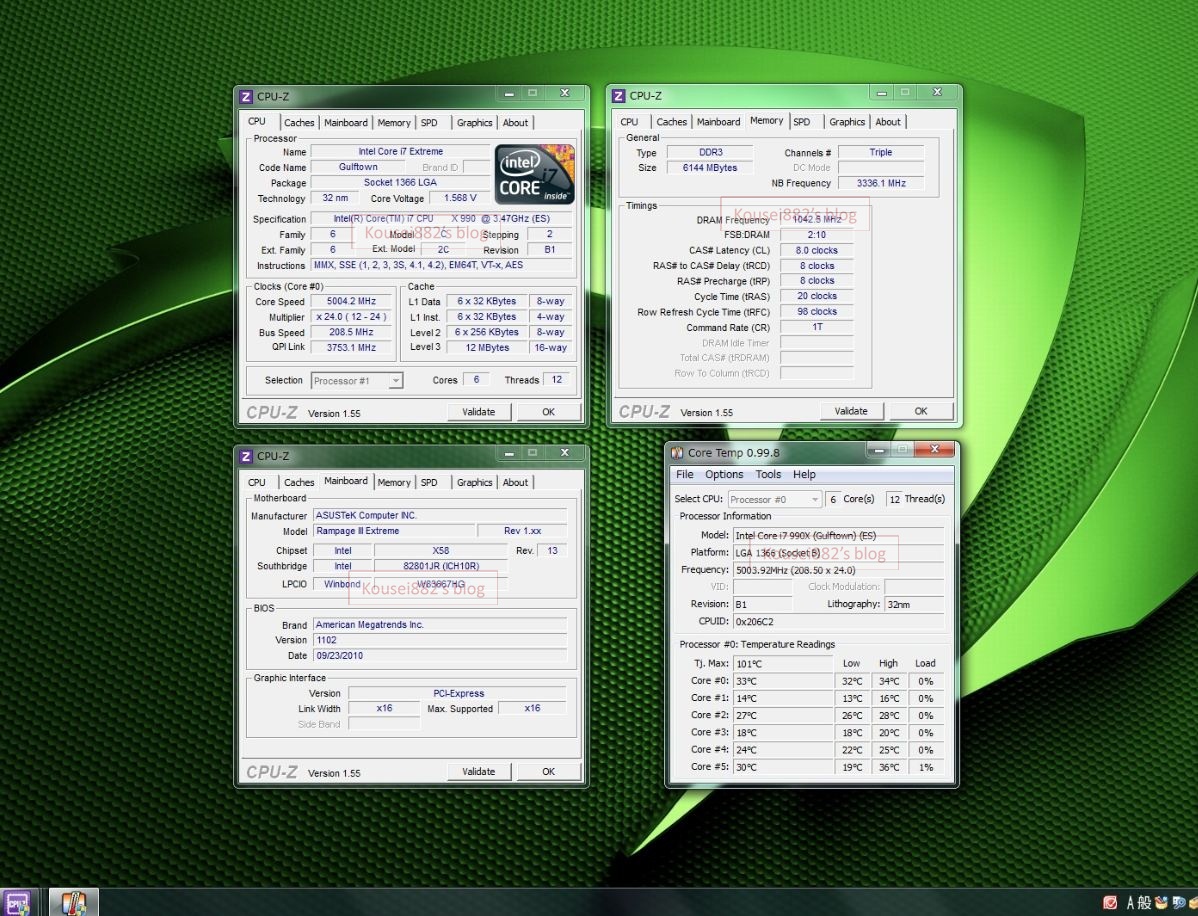Open the Graphics tab in the Memory window
The height and width of the screenshot is (916, 1198).
847,121
